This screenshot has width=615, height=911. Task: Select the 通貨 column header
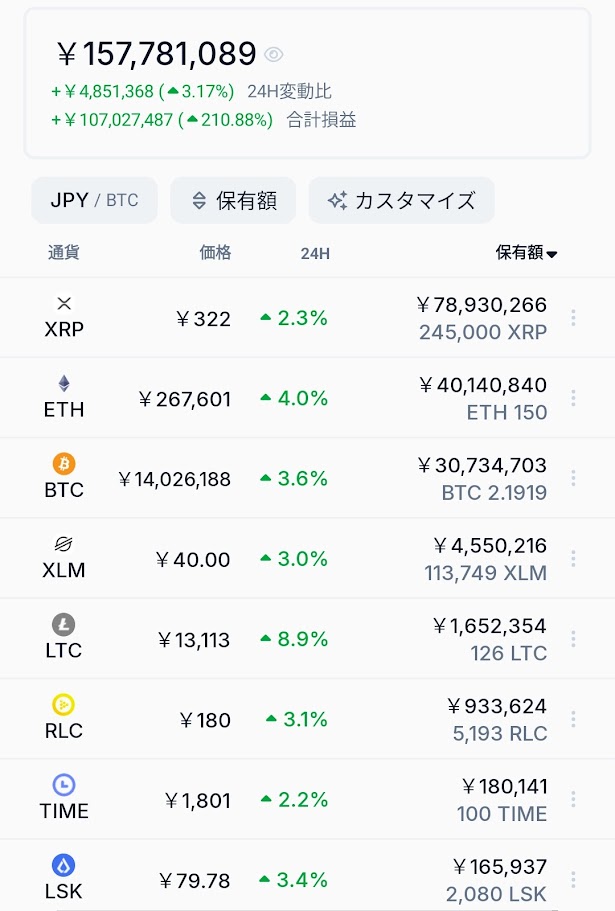pos(63,253)
